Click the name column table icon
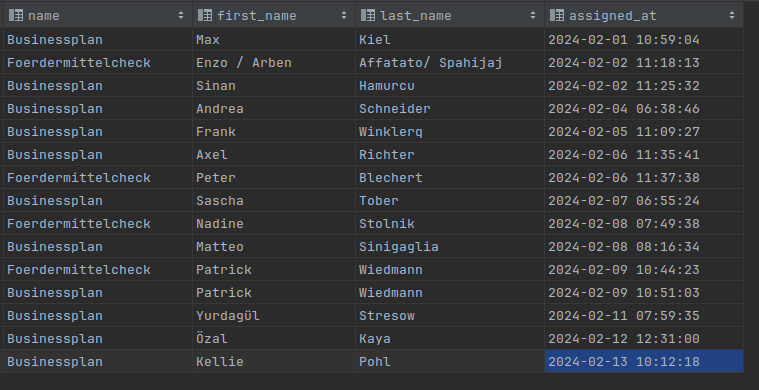This screenshot has width=759, height=390. [16, 15]
